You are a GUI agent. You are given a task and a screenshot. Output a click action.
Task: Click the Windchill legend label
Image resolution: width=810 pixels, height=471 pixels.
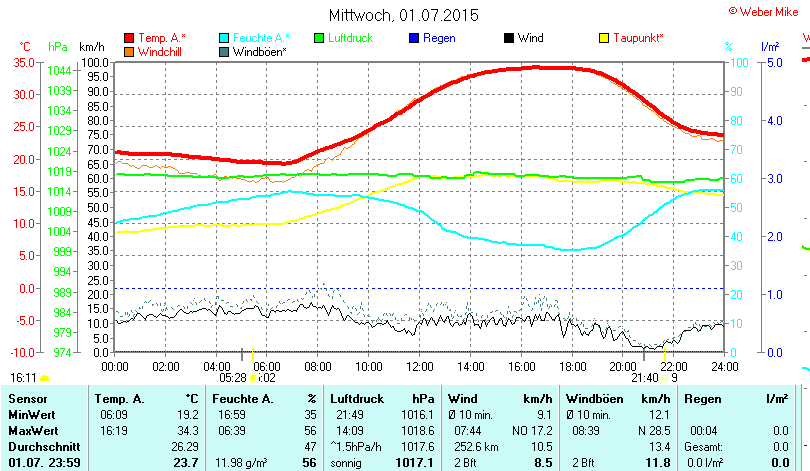(x=160, y=51)
